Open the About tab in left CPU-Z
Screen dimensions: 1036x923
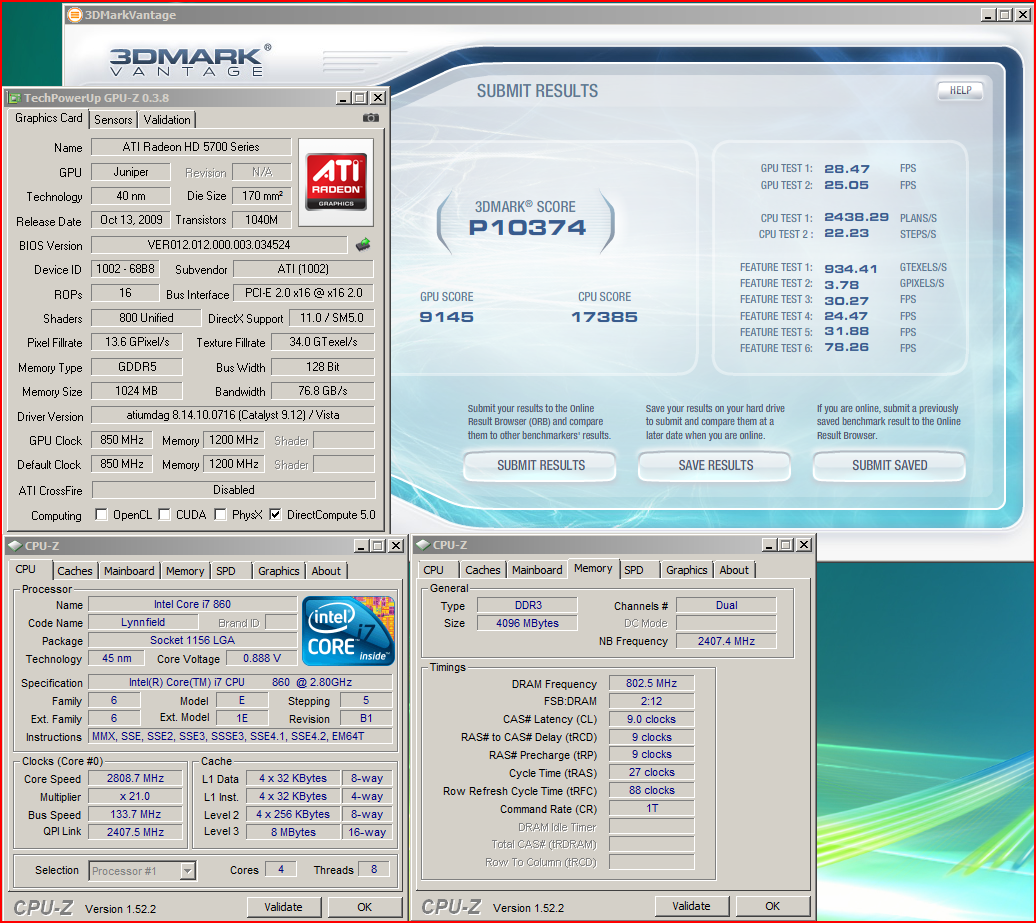[326, 571]
